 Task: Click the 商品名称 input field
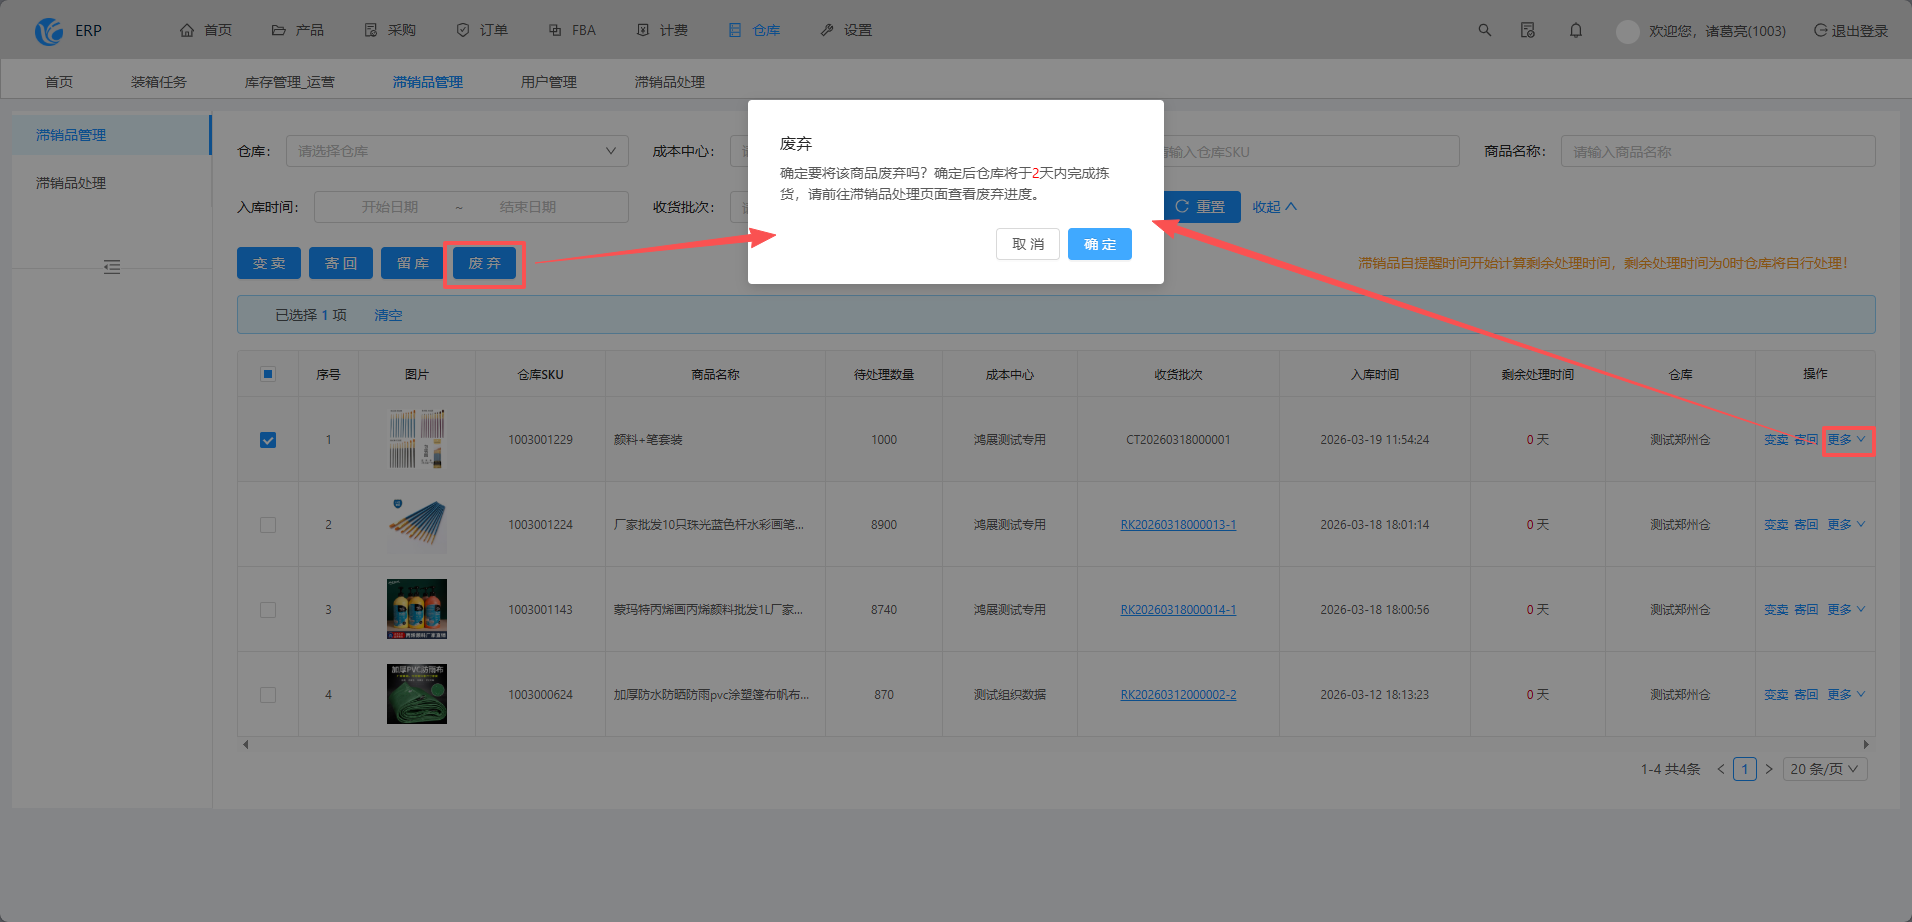1718,151
